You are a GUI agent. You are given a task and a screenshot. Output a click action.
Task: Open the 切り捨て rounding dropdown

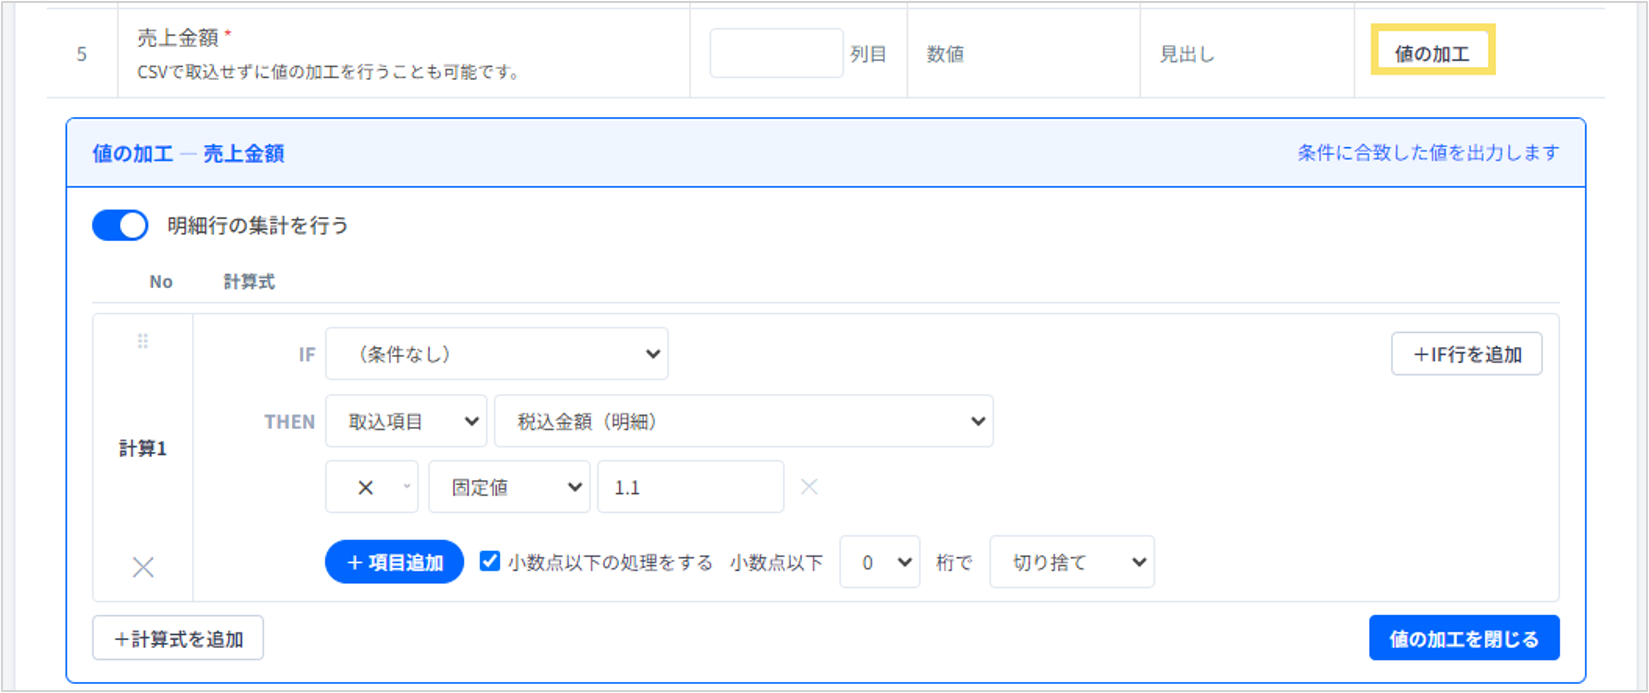1072,562
